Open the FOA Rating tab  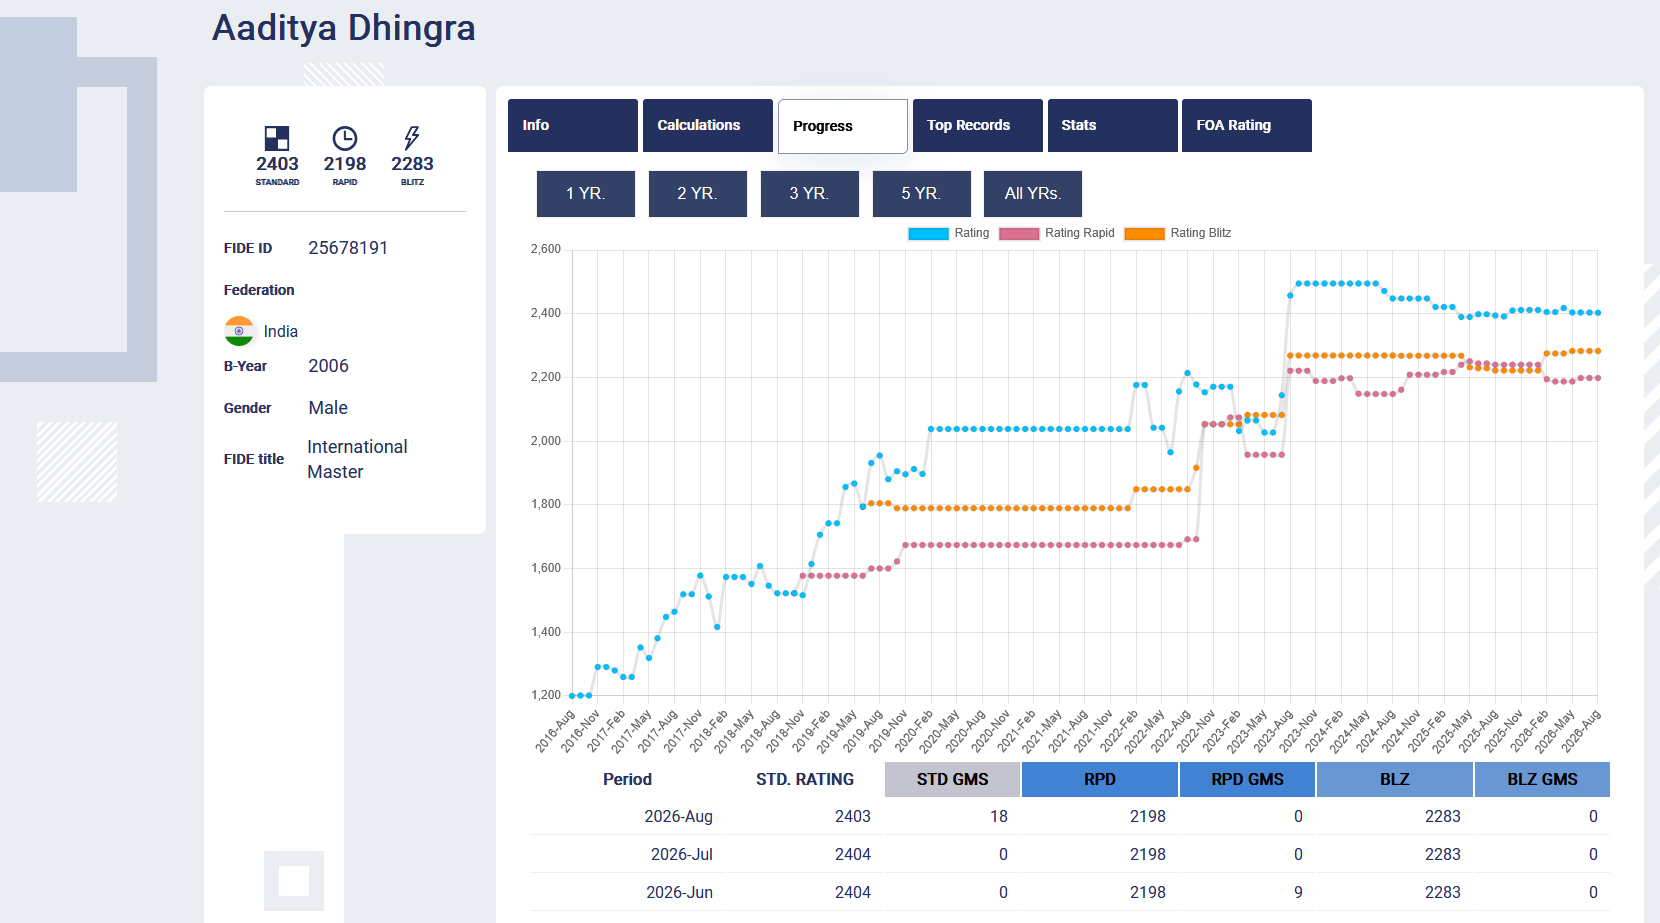pyautogui.click(x=1247, y=125)
